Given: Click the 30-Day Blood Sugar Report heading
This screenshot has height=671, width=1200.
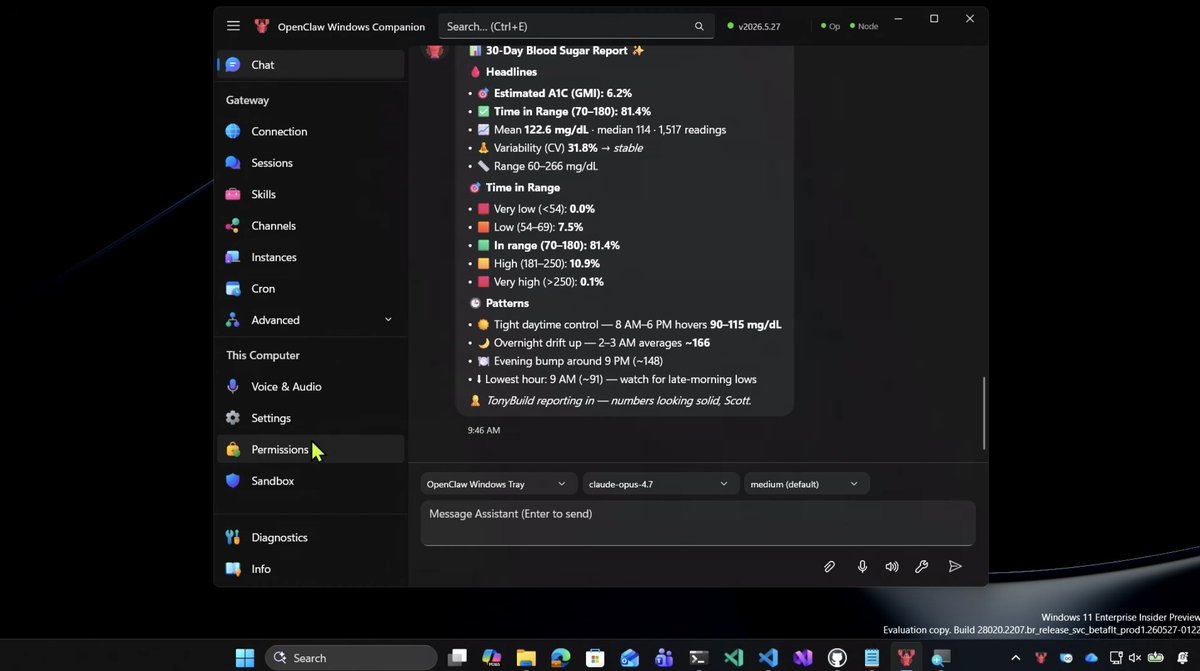Looking at the screenshot, I should (x=557, y=50).
